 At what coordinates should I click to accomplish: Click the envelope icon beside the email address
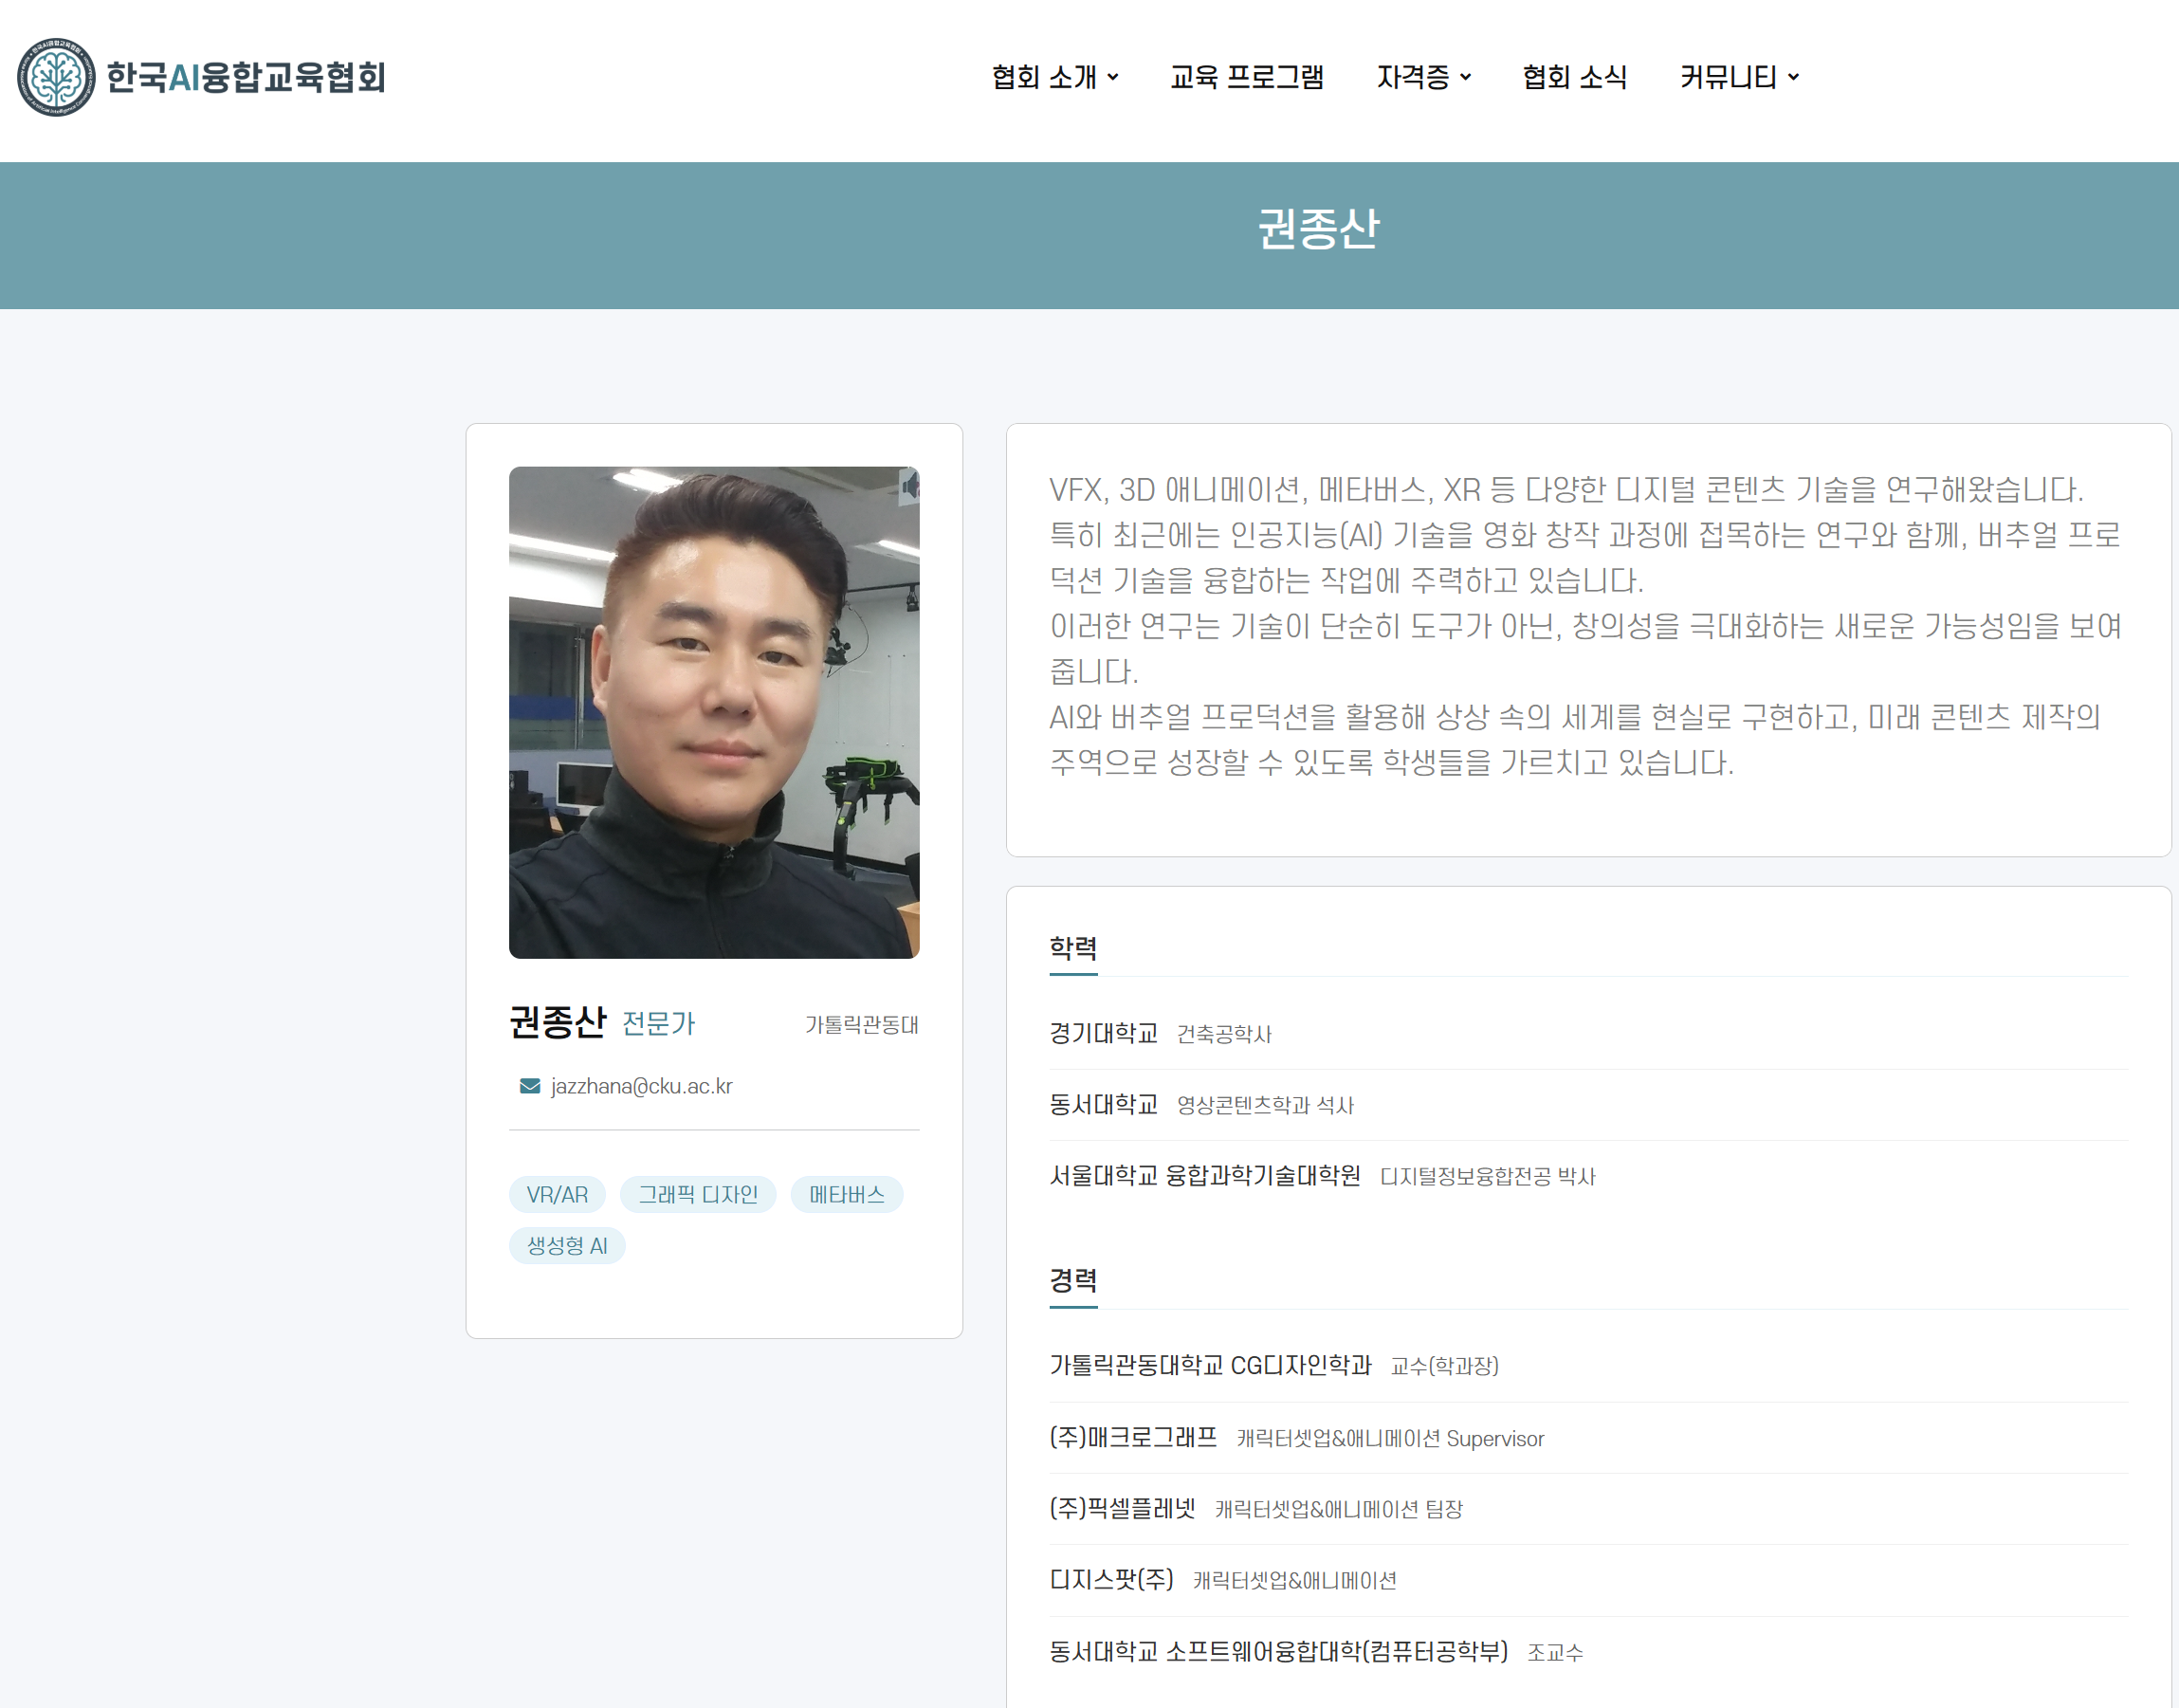[x=528, y=1086]
